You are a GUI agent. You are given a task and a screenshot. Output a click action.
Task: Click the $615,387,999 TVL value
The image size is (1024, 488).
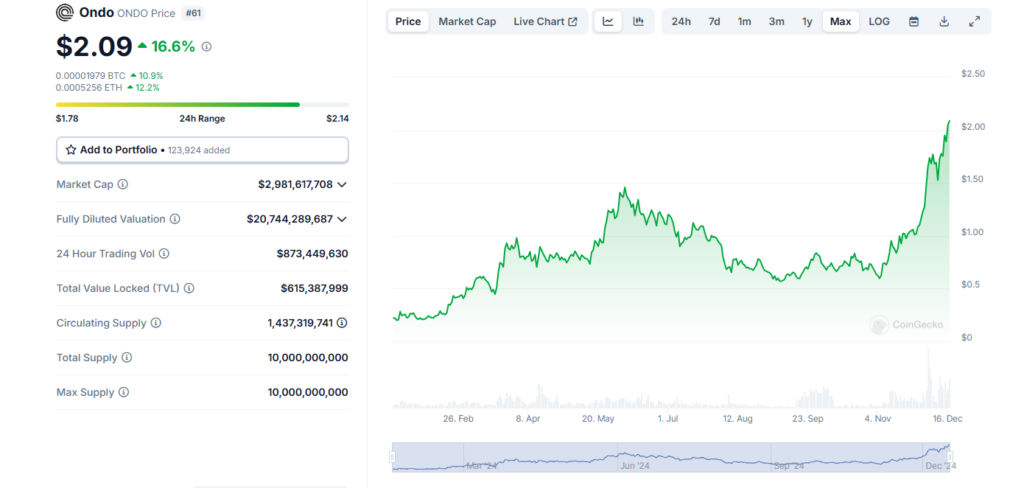(314, 288)
